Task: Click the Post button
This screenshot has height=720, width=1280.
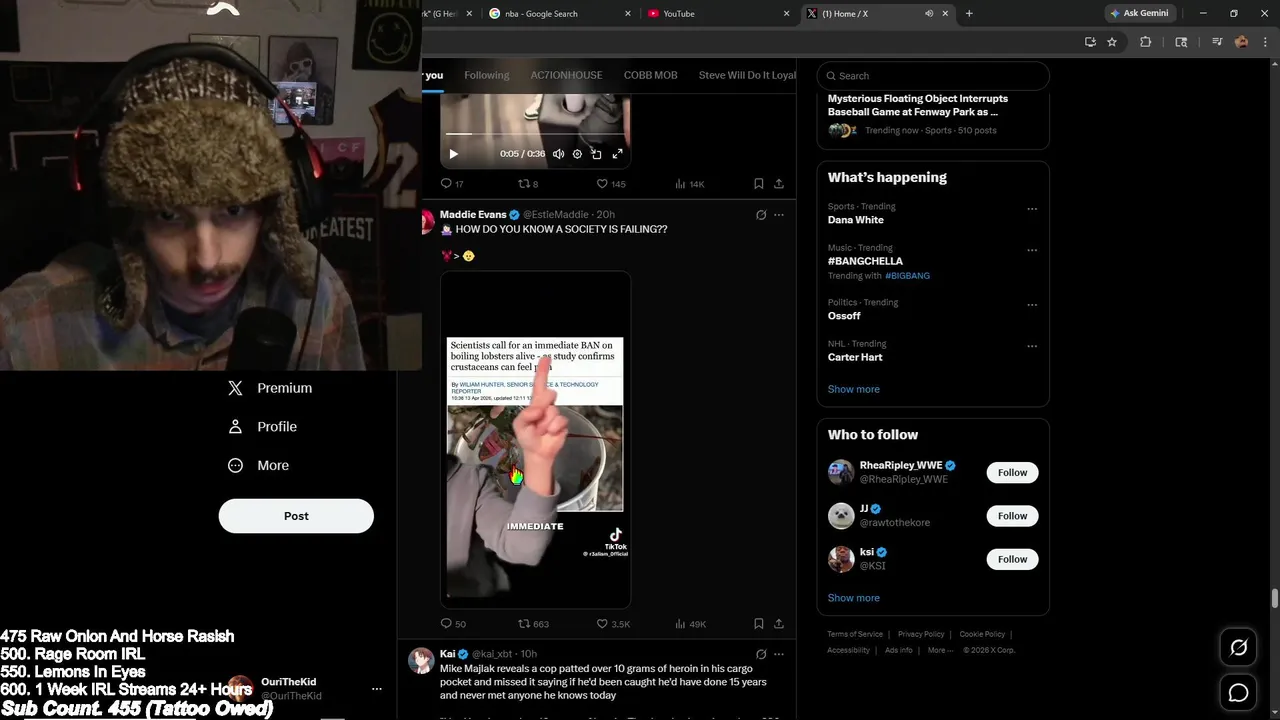Action: [x=296, y=516]
